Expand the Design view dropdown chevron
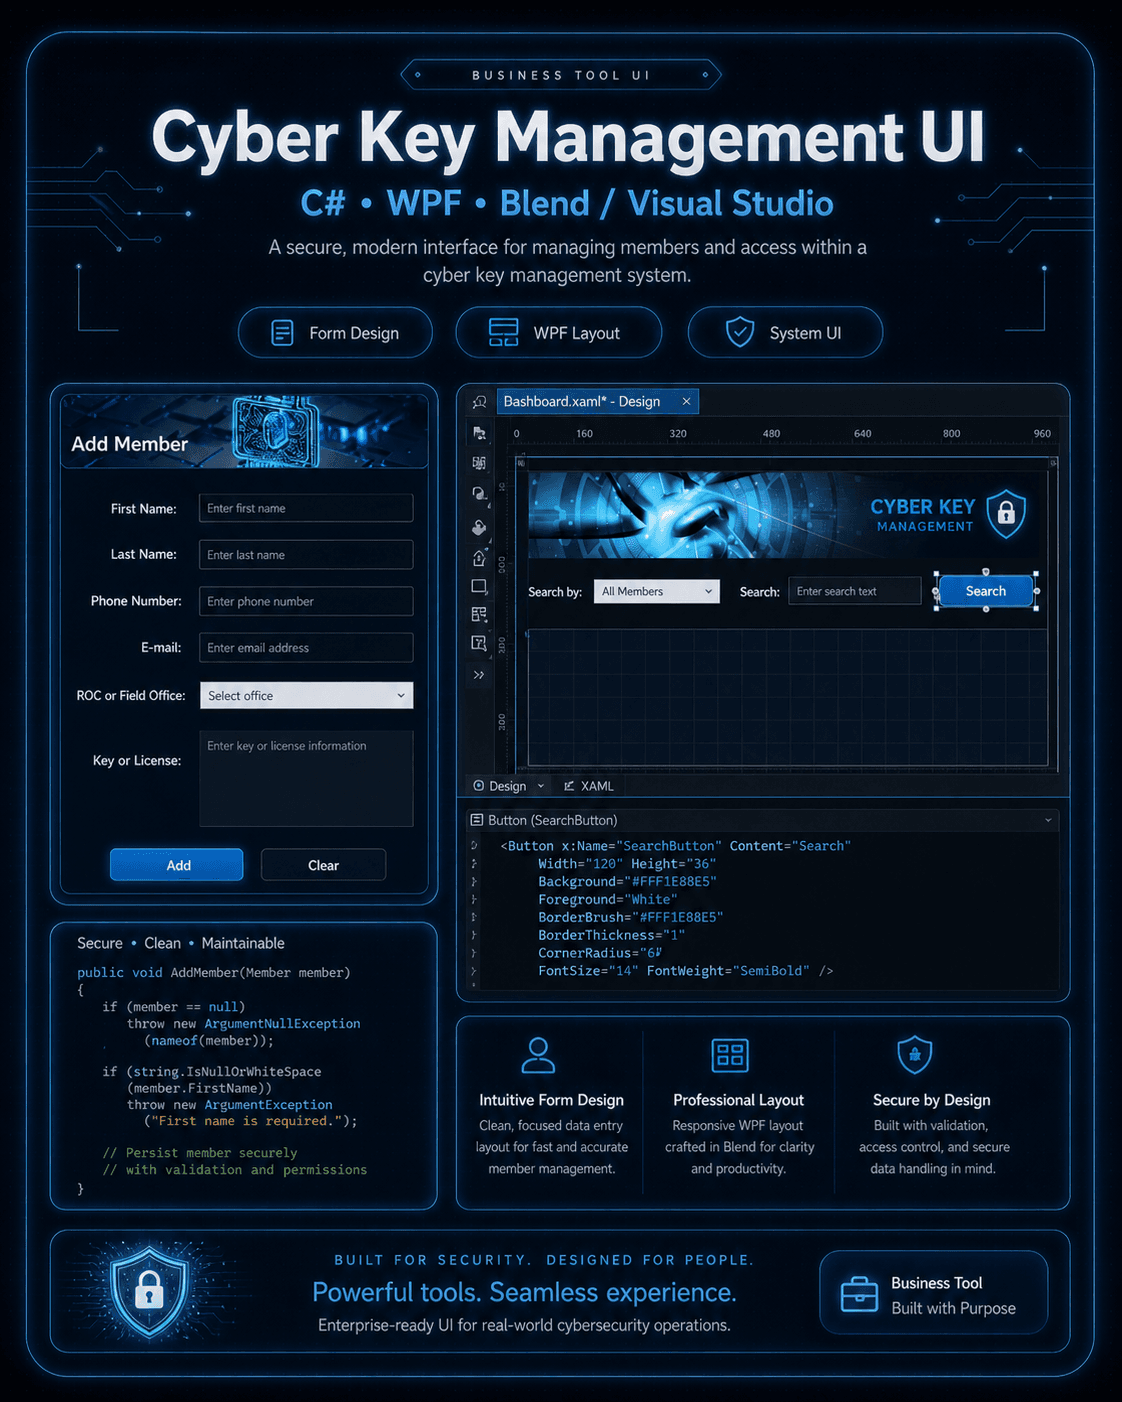 (541, 786)
